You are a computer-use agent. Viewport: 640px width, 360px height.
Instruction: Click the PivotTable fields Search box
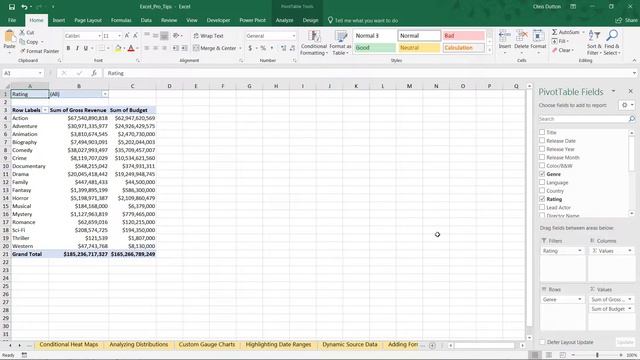coord(584,119)
